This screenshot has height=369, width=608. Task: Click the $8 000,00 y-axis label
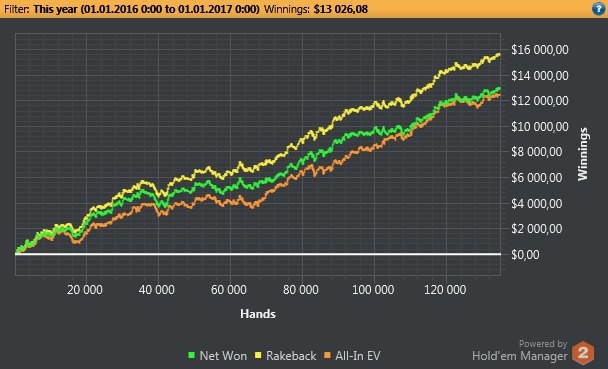click(x=537, y=152)
